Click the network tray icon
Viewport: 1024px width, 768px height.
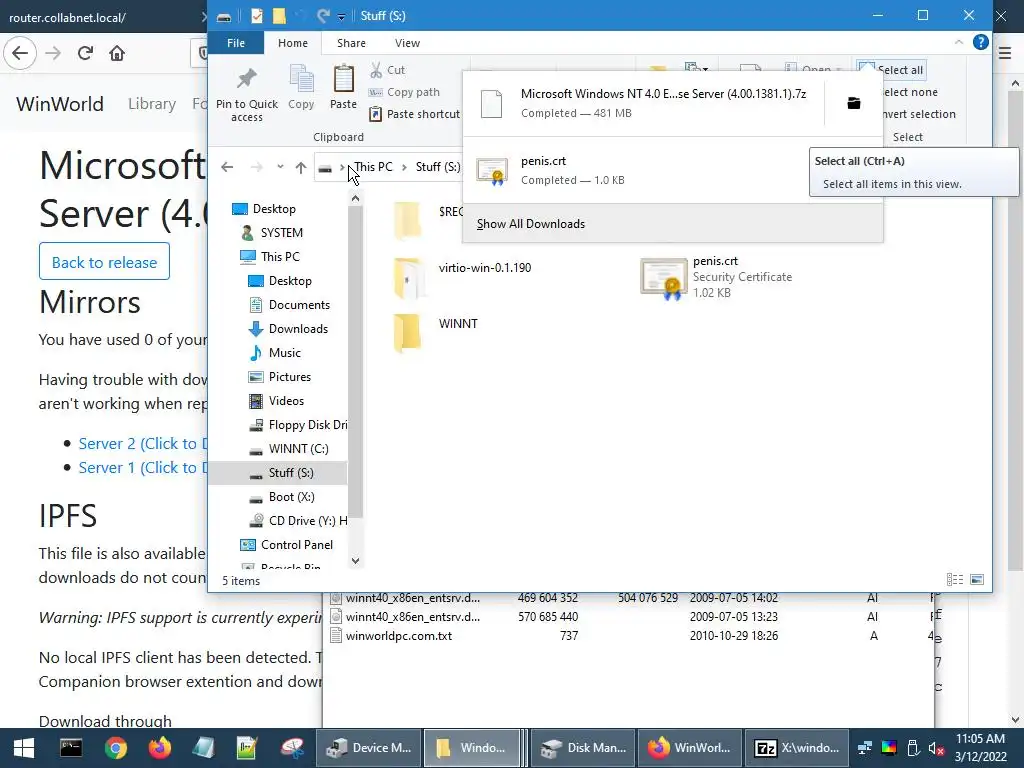[x=865, y=748]
